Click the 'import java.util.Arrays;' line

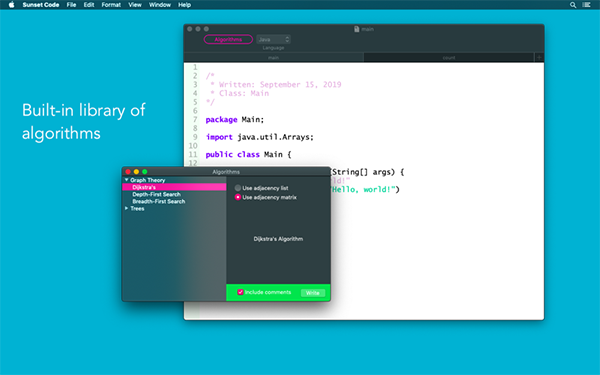[259, 137]
